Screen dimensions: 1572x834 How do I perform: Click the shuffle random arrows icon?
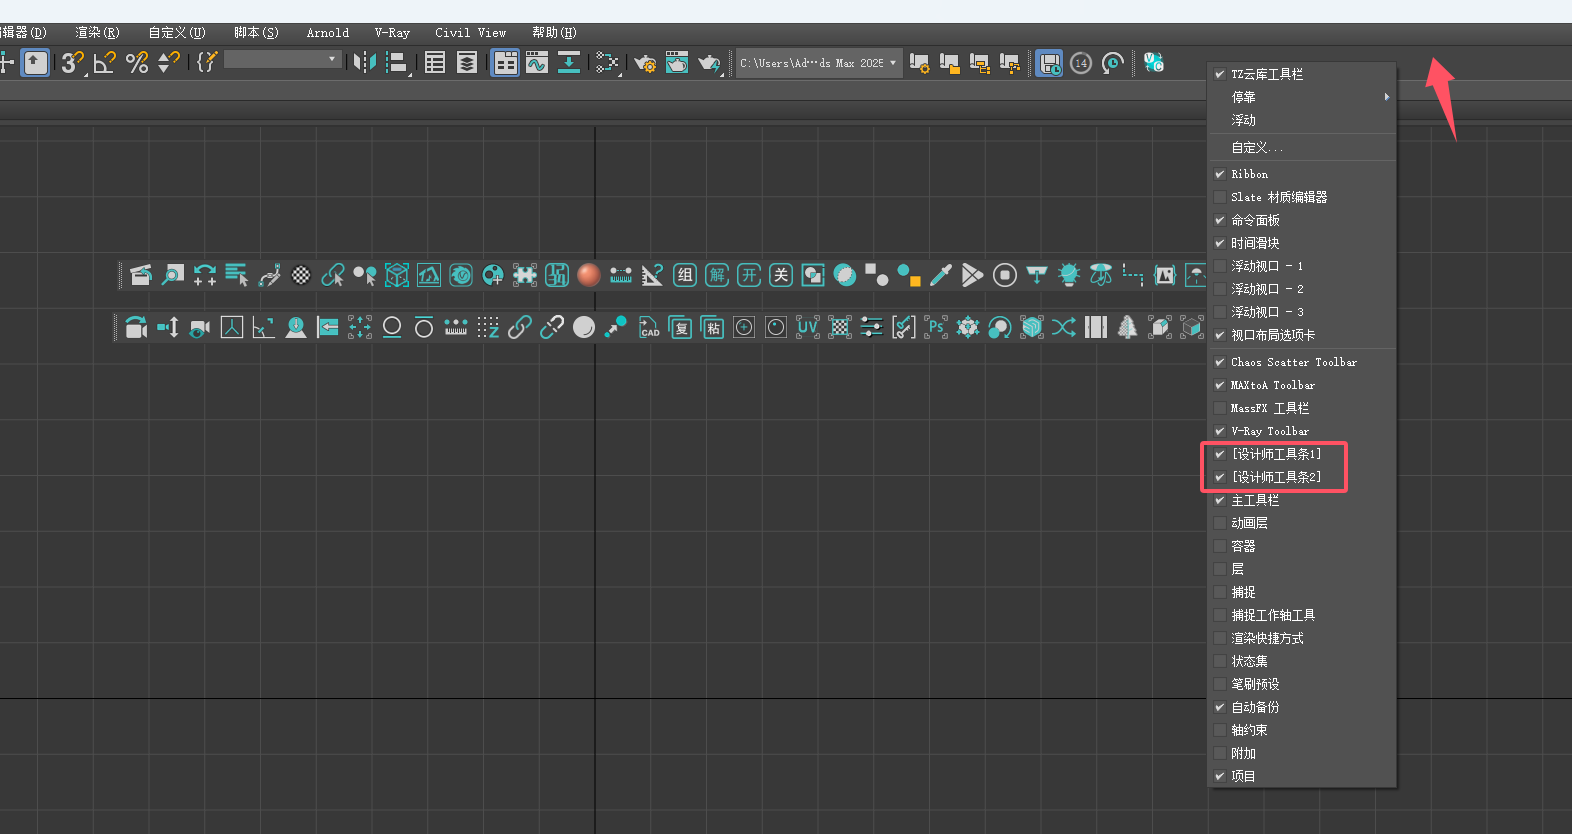[1064, 327]
